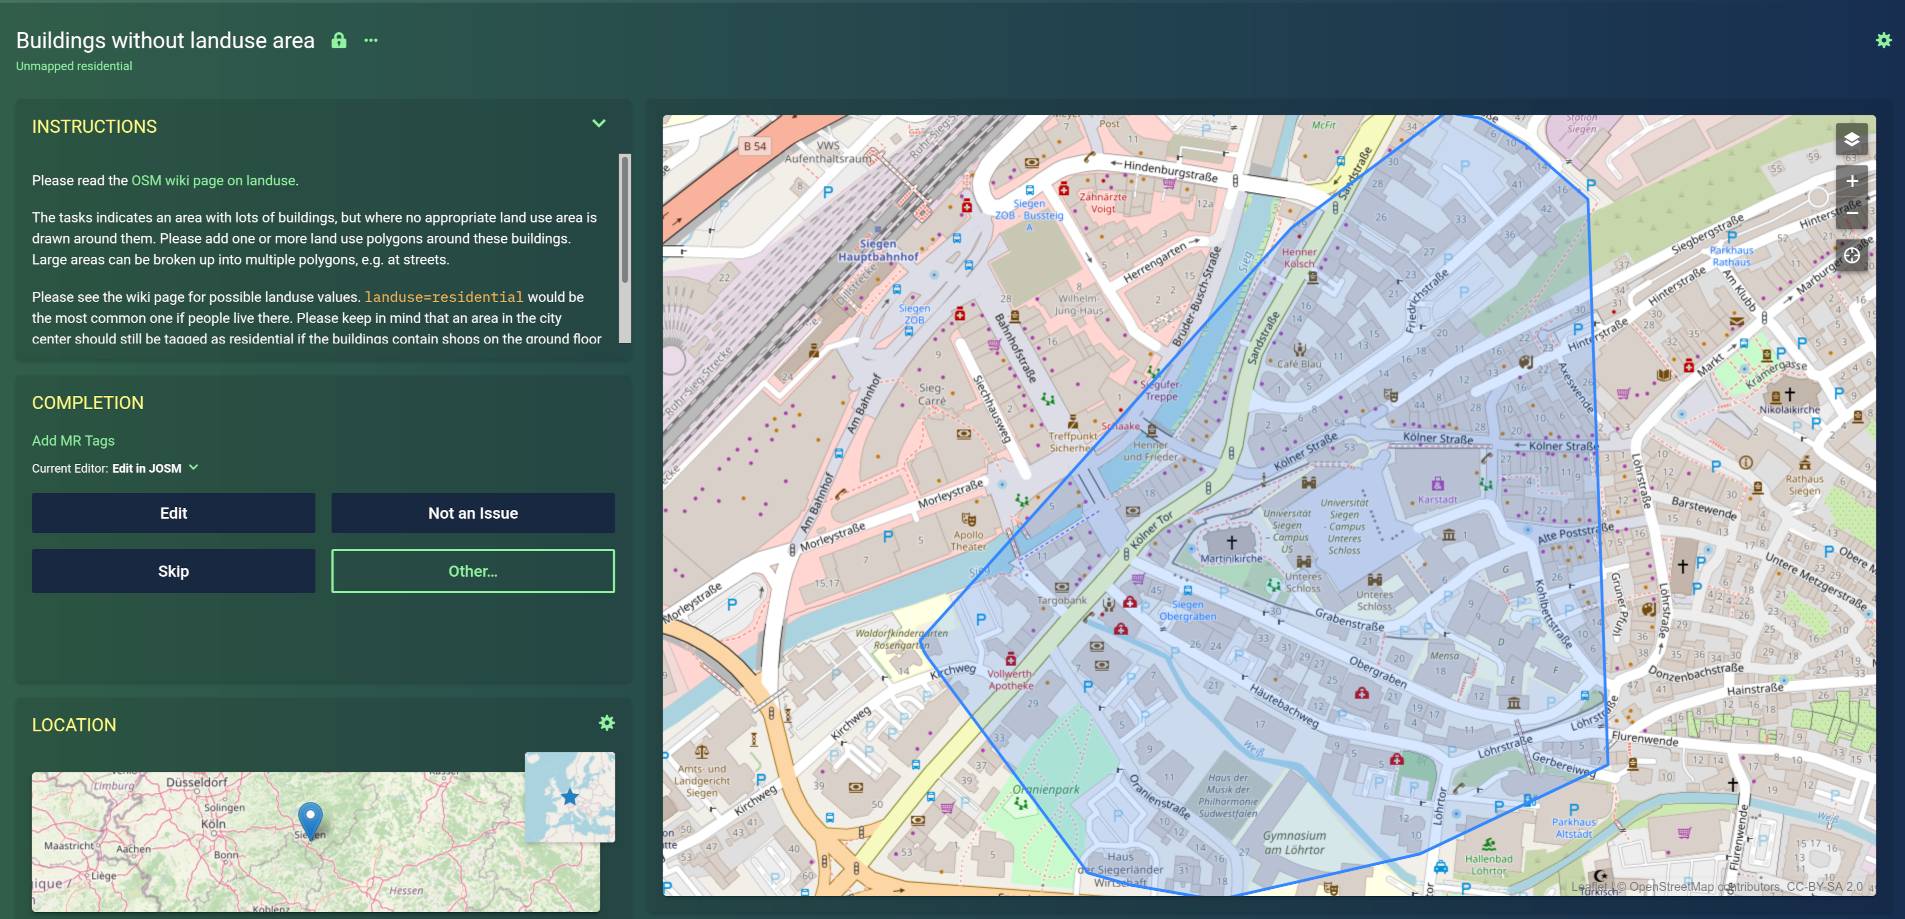1905x919 pixels.
Task: Click the Oranienpark playground icon
Action: (x=1021, y=804)
